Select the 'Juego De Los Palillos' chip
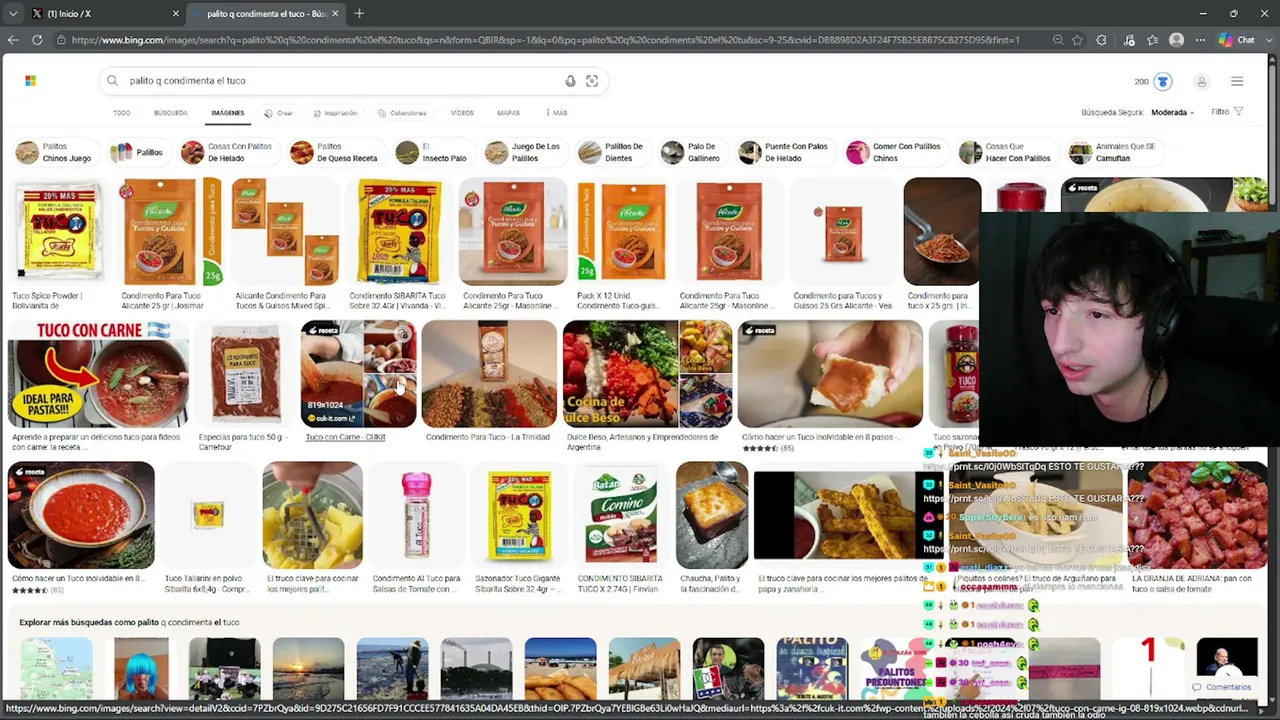The width and height of the screenshot is (1280, 720). (523, 152)
